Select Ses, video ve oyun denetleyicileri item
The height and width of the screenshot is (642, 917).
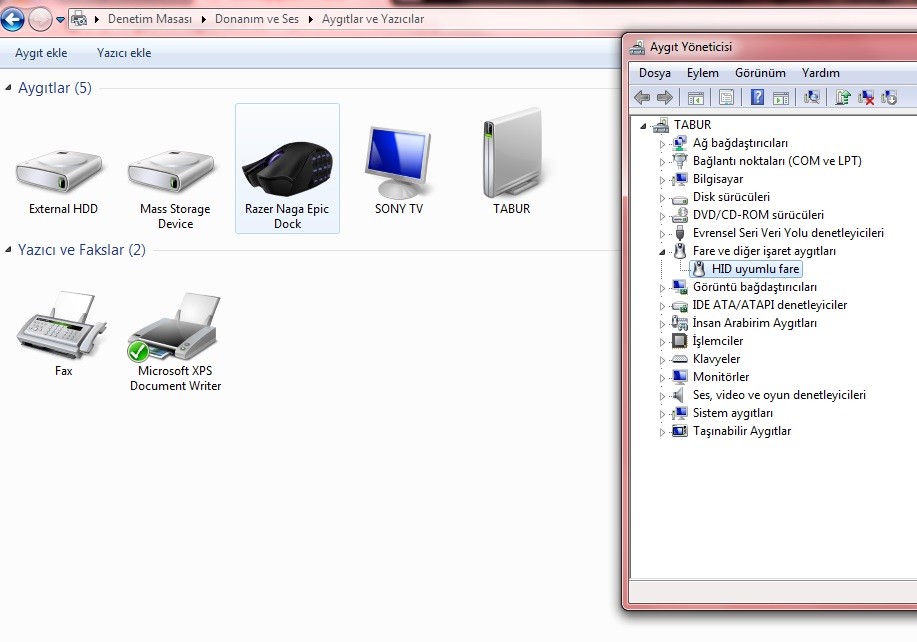click(x=779, y=395)
